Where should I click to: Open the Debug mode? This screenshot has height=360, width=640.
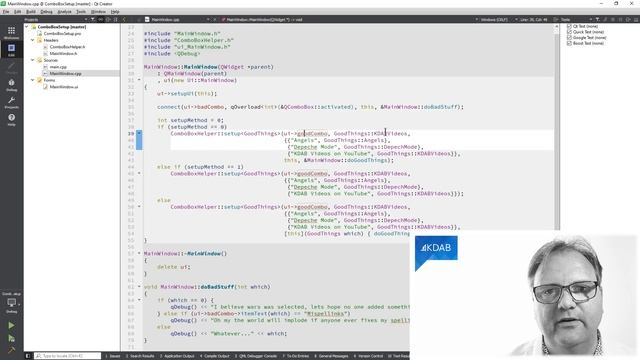[11, 85]
